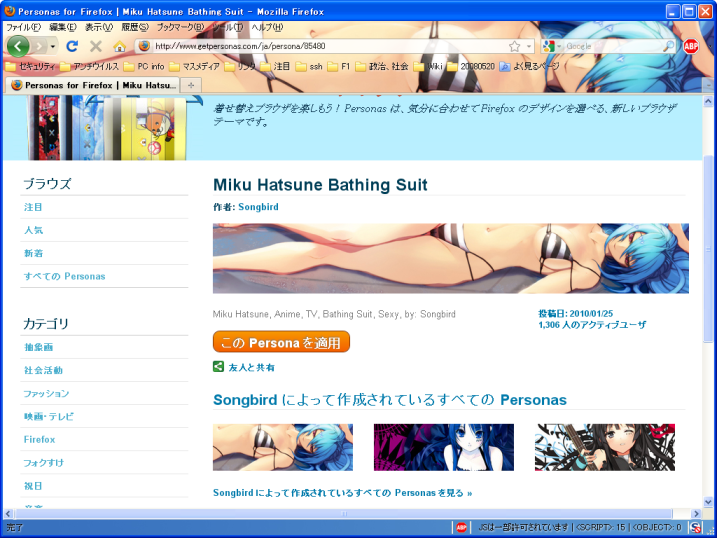The width and height of the screenshot is (717, 538).
Task: Click the horizontal scrollbar right arrow
Action: point(696,514)
